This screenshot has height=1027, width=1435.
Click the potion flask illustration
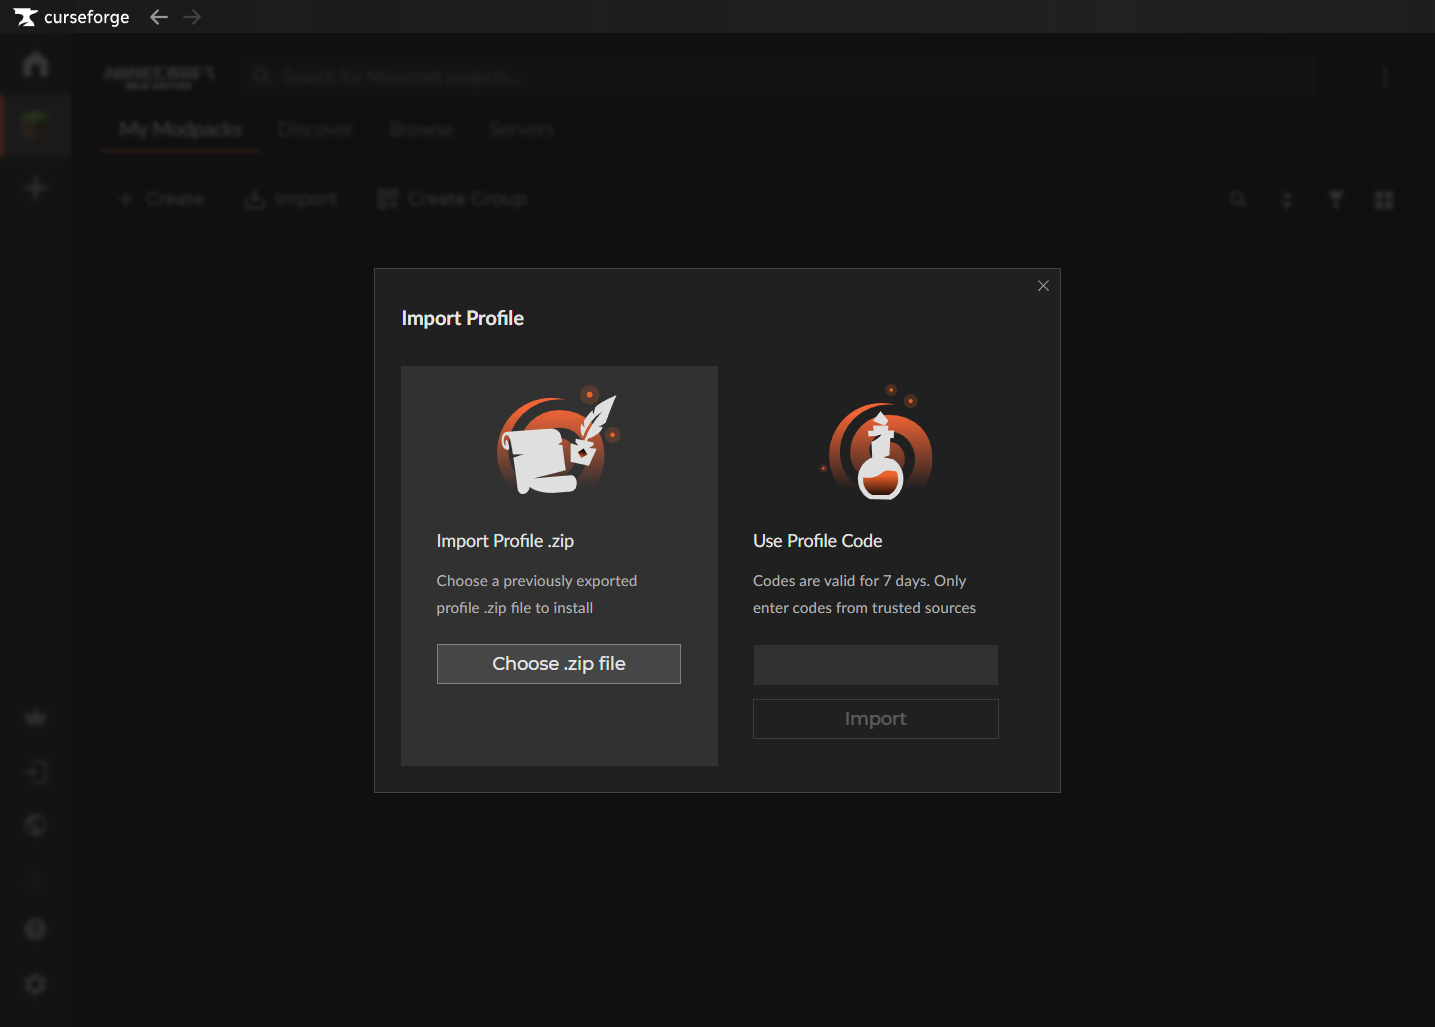pos(880,447)
